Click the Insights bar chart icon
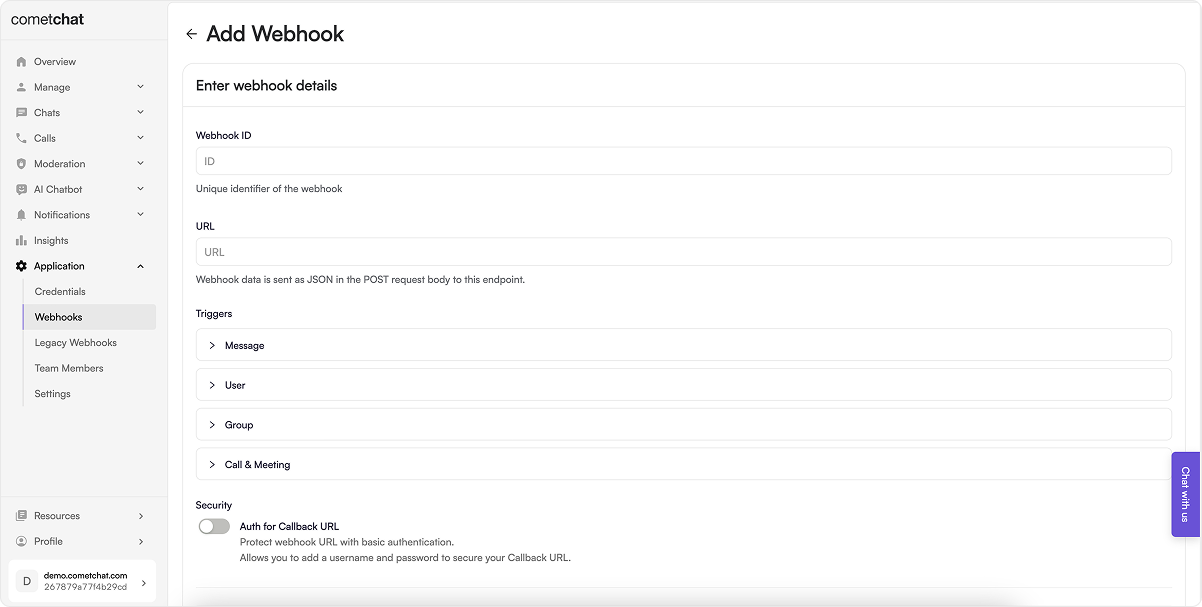1202x607 pixels. tap(21, 241)
